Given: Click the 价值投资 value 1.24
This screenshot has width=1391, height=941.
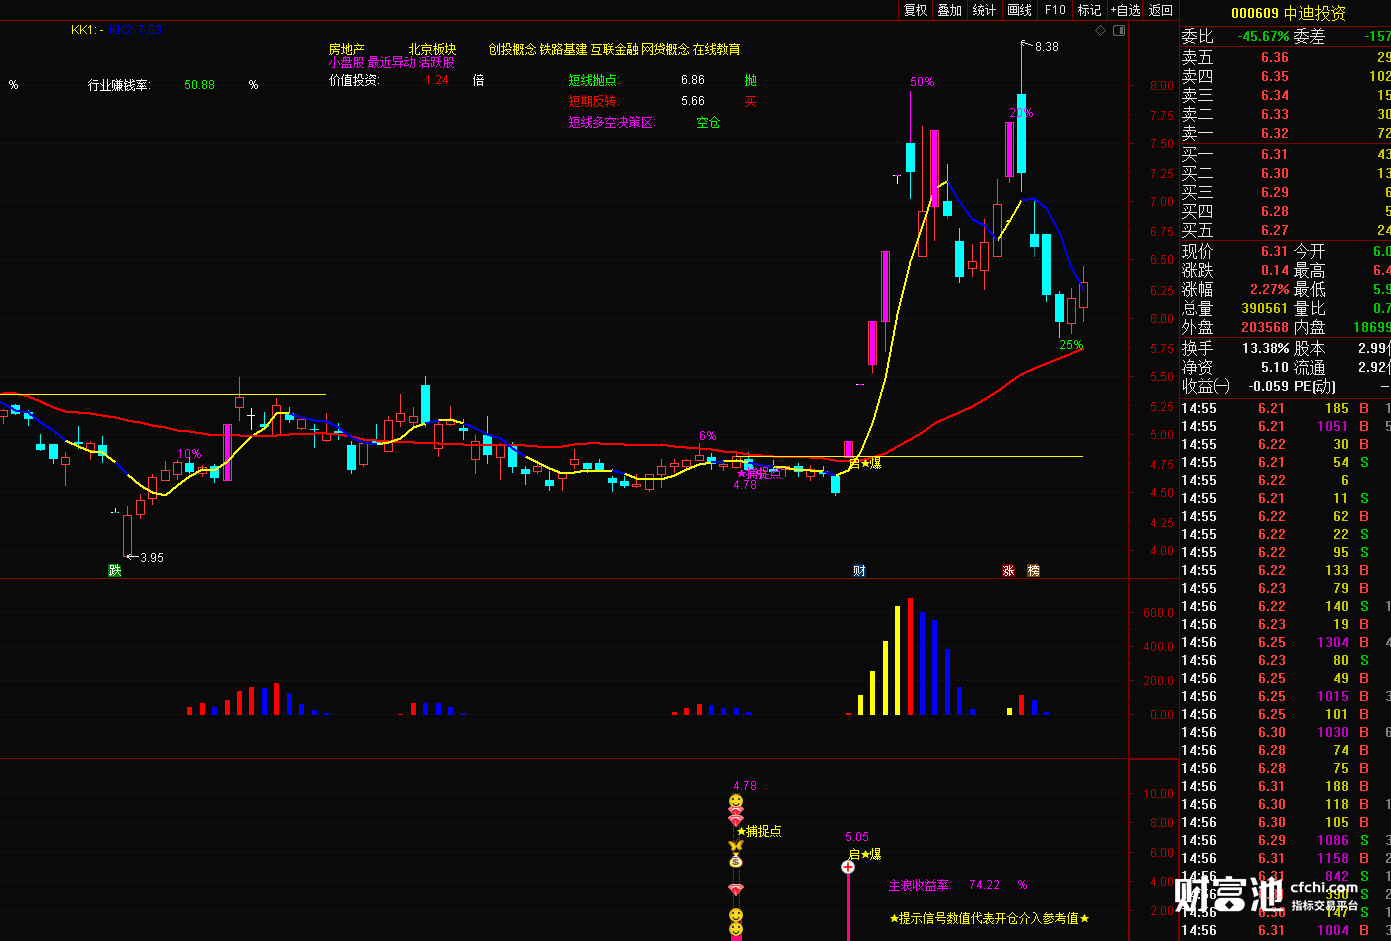Looking at the screenshot, I should pos(437,80).
